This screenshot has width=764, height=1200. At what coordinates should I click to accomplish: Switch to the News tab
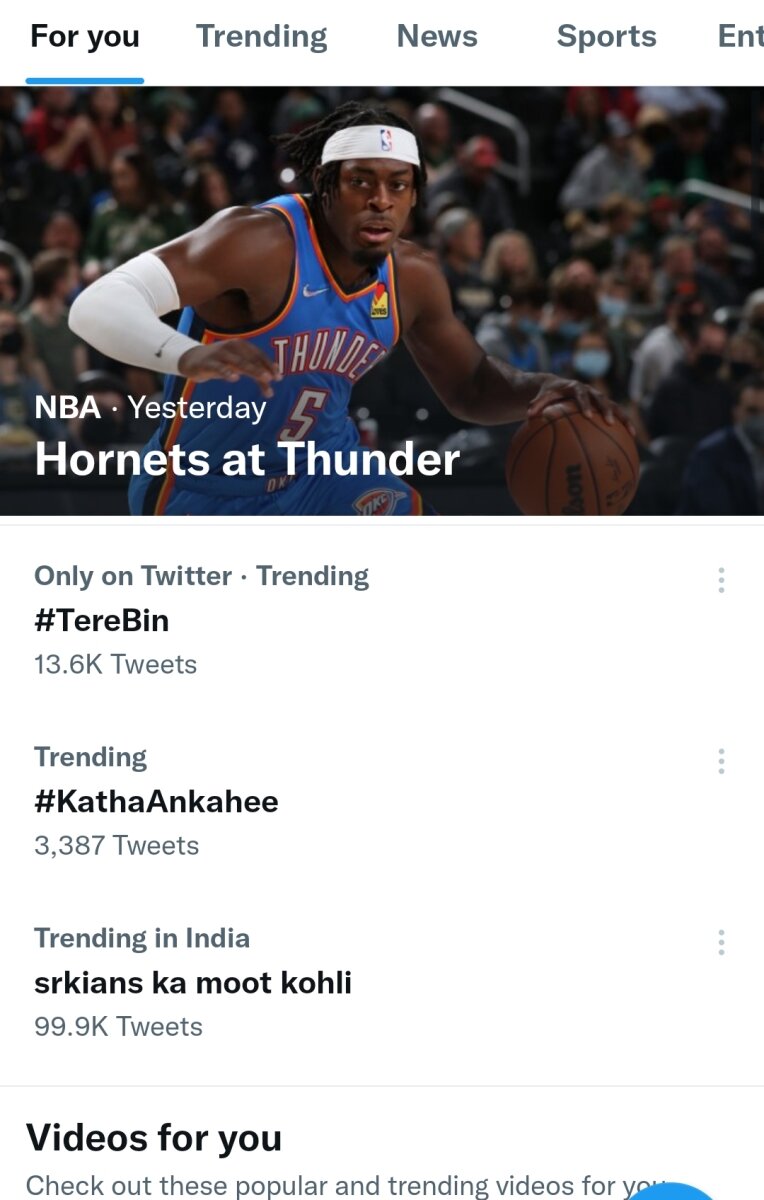[x=437, y=37]
